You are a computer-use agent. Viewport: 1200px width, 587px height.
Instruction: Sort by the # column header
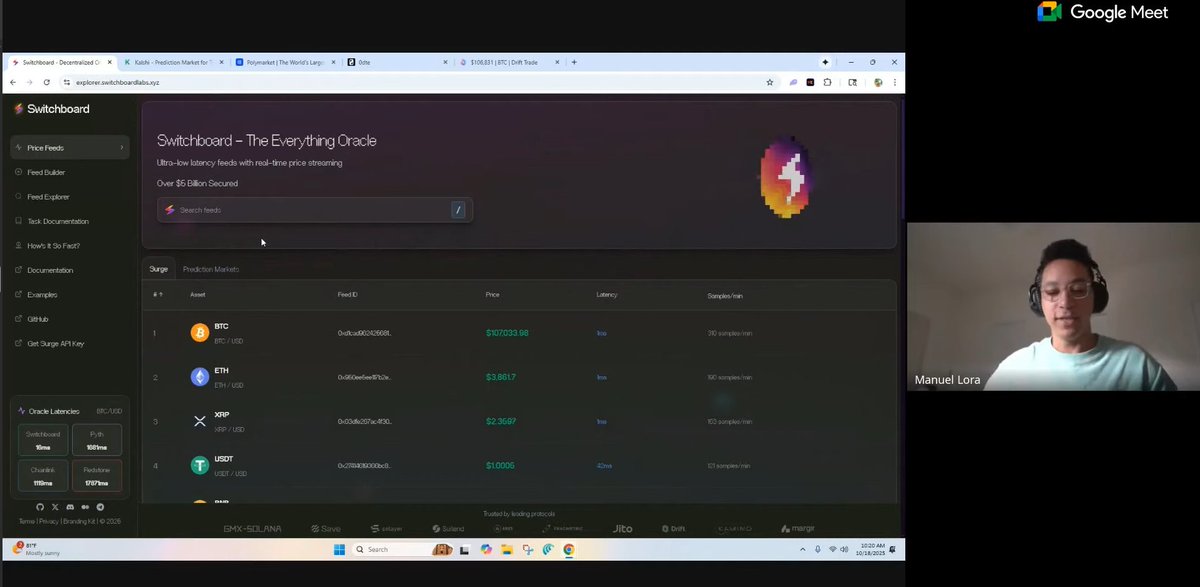(x=157, y=295)
